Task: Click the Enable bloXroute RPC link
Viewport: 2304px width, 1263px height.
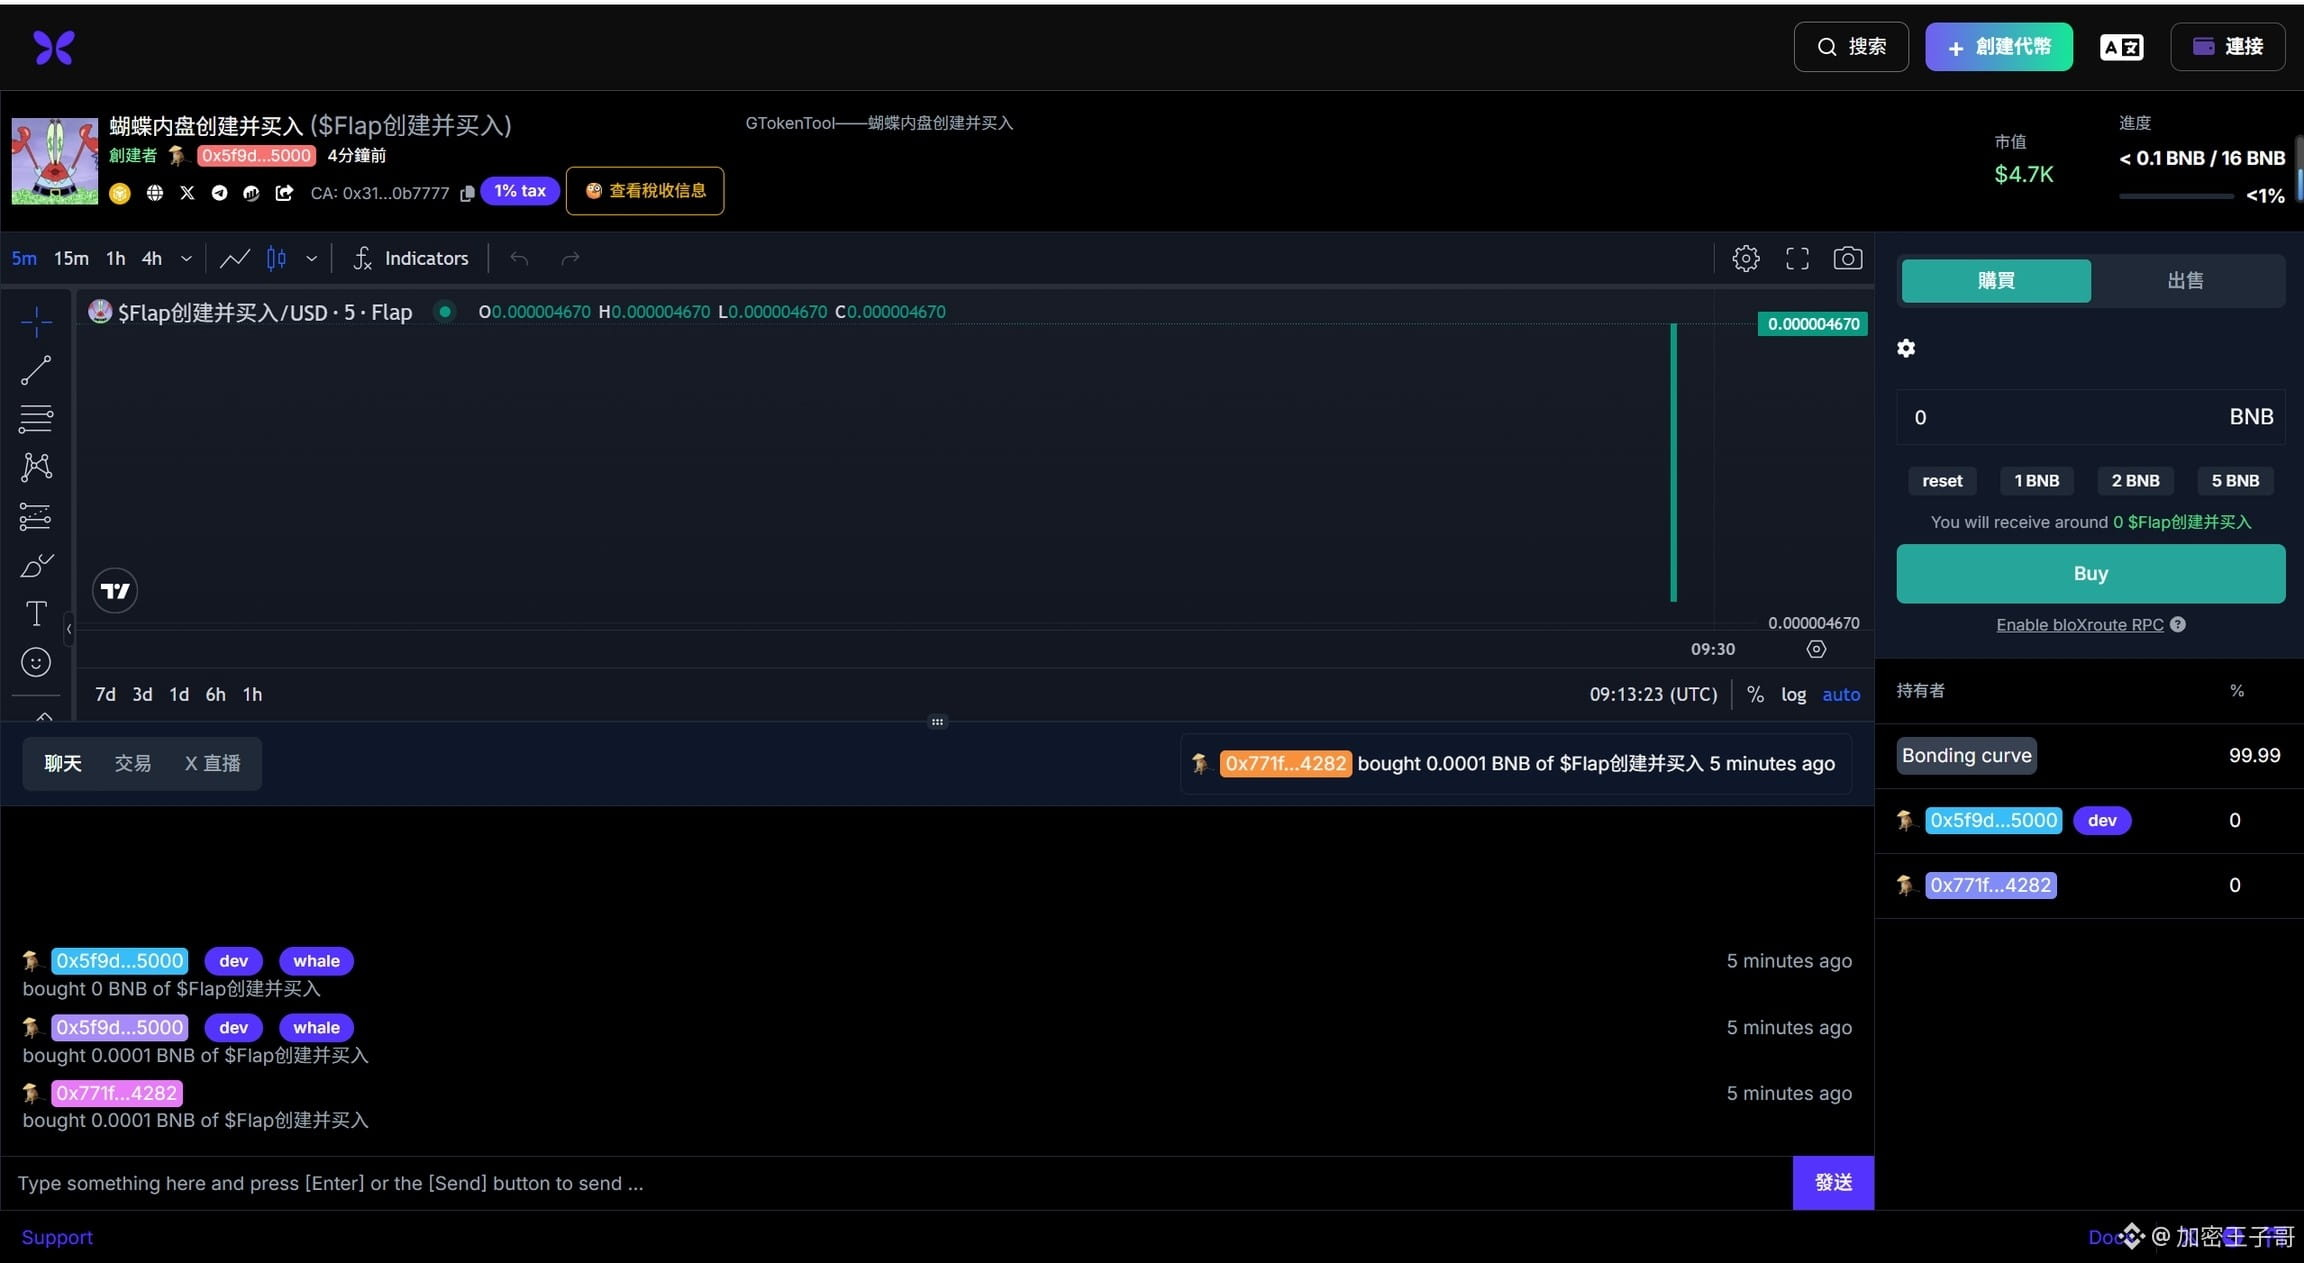Action: pyautogui.click(x=2079, y=625)
